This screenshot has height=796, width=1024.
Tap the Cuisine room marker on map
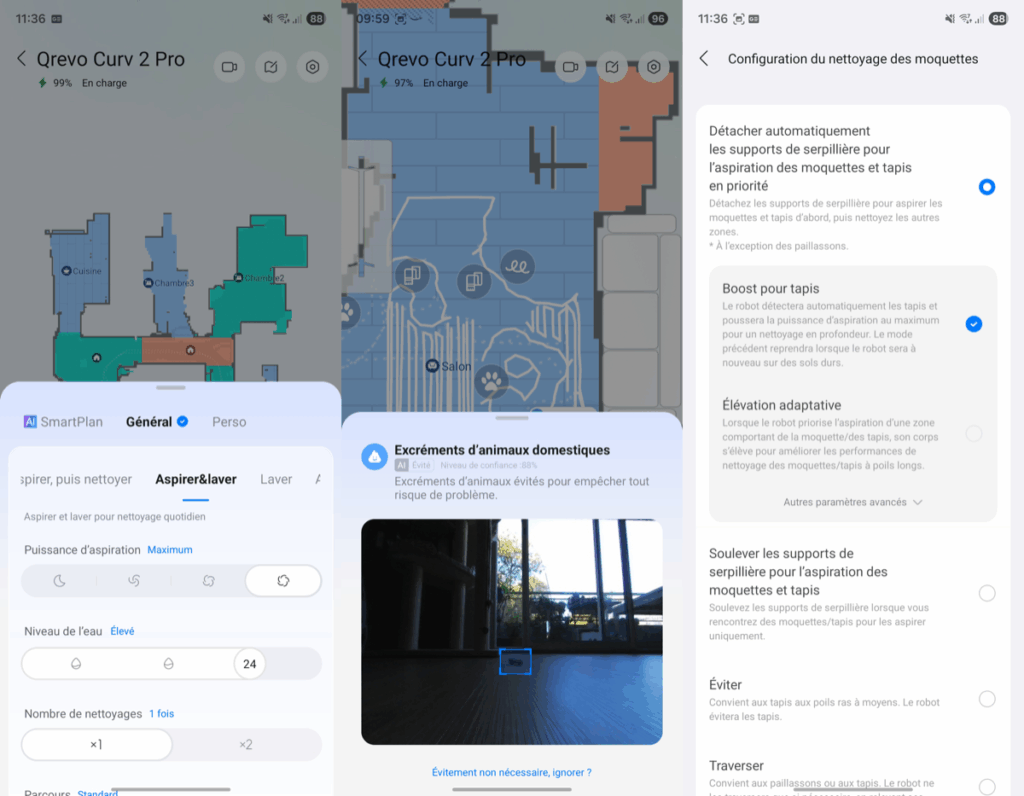[66, 271]
